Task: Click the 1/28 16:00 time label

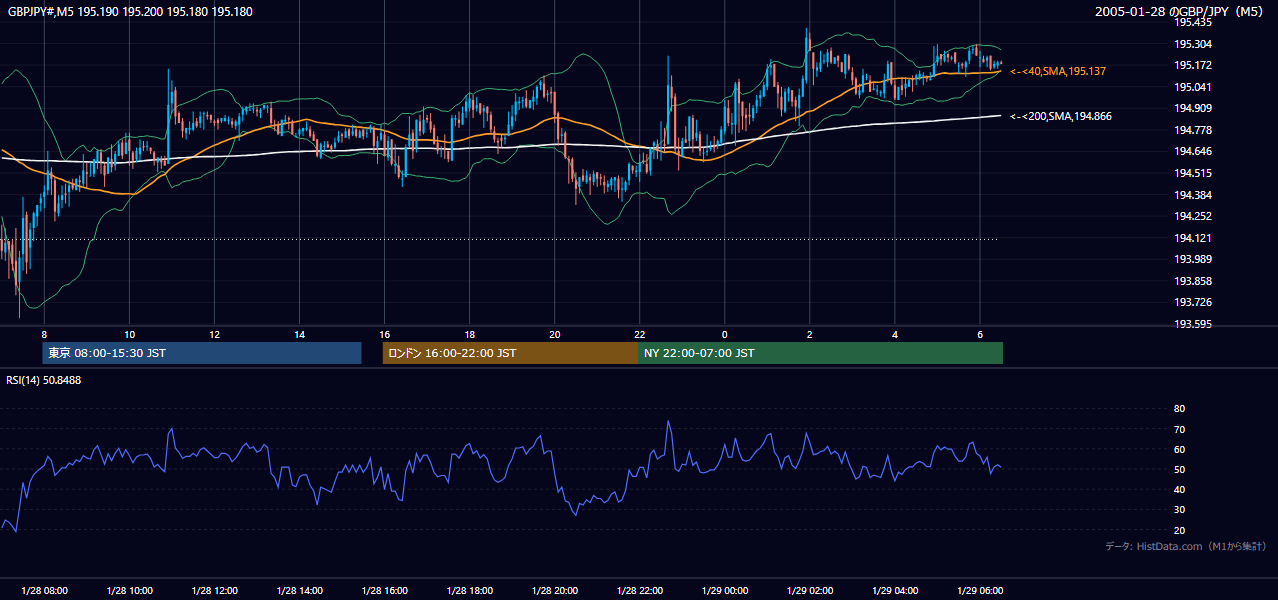Action: pyautogui.click(x=385, y=590)
